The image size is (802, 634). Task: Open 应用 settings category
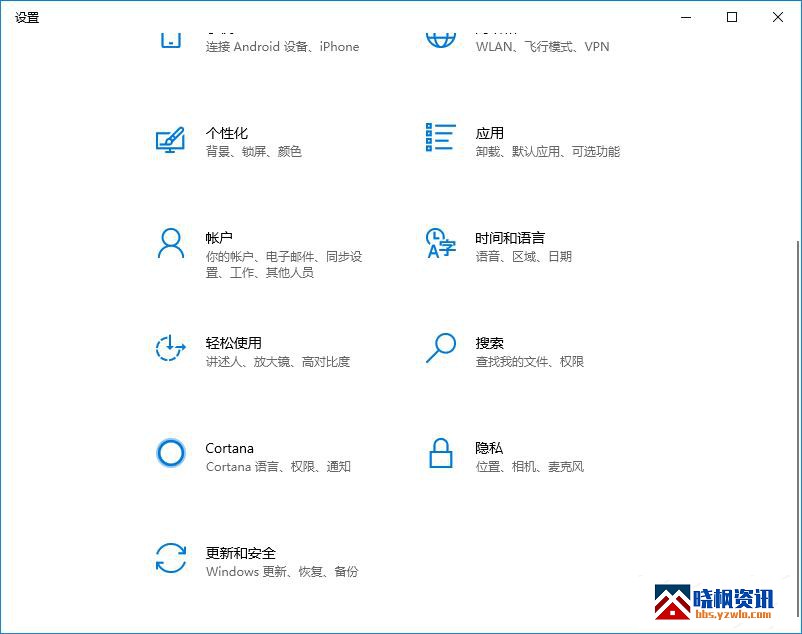489,133
